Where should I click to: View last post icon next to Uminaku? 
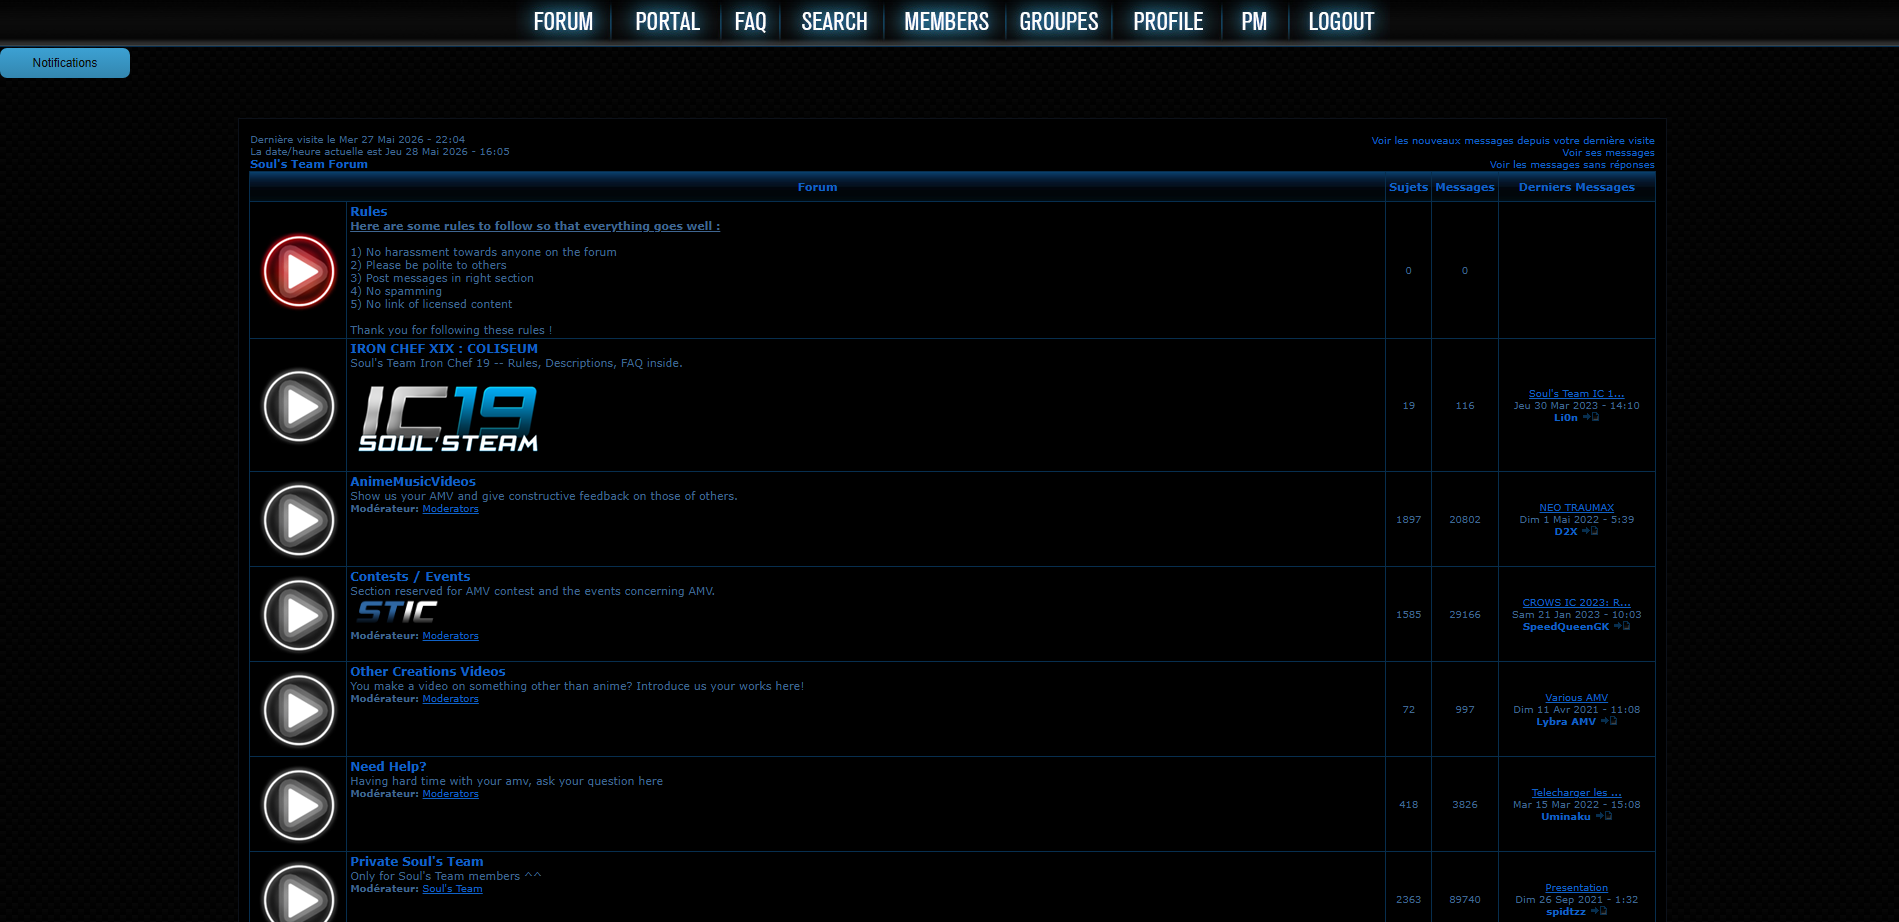point(1603,816)
